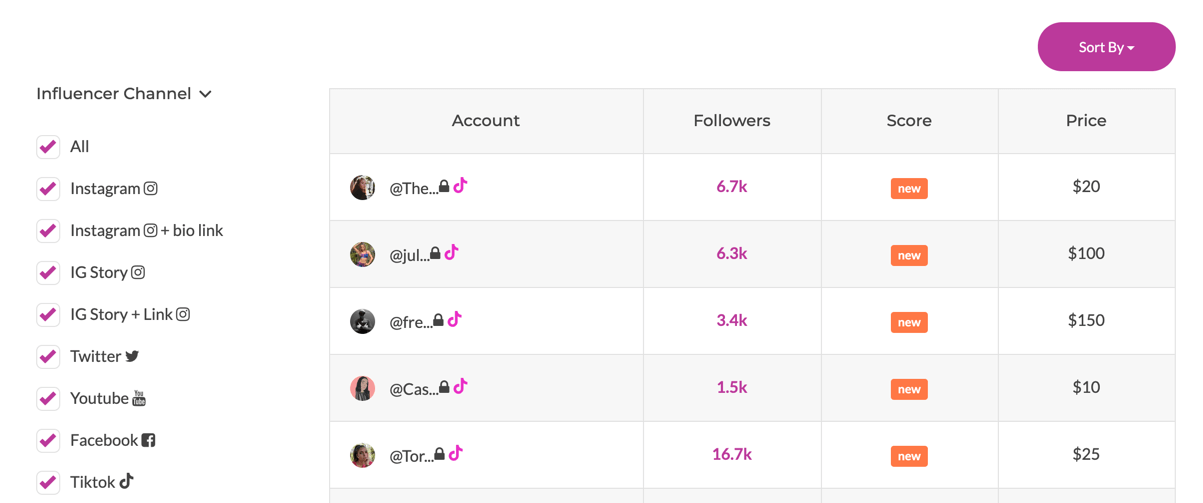Click the 16.7k followers value
Image resolution: width=1203 pixels, height=503 pixels.
pyautogui.click(x=732, y=454)
